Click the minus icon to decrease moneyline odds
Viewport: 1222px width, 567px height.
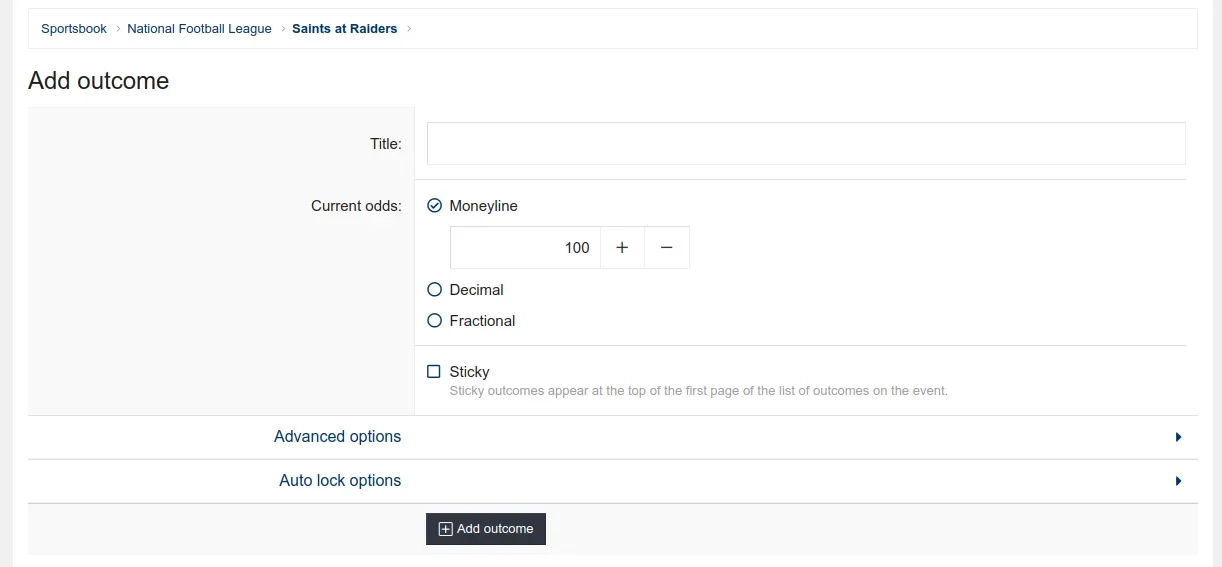[x=667, y=248]
